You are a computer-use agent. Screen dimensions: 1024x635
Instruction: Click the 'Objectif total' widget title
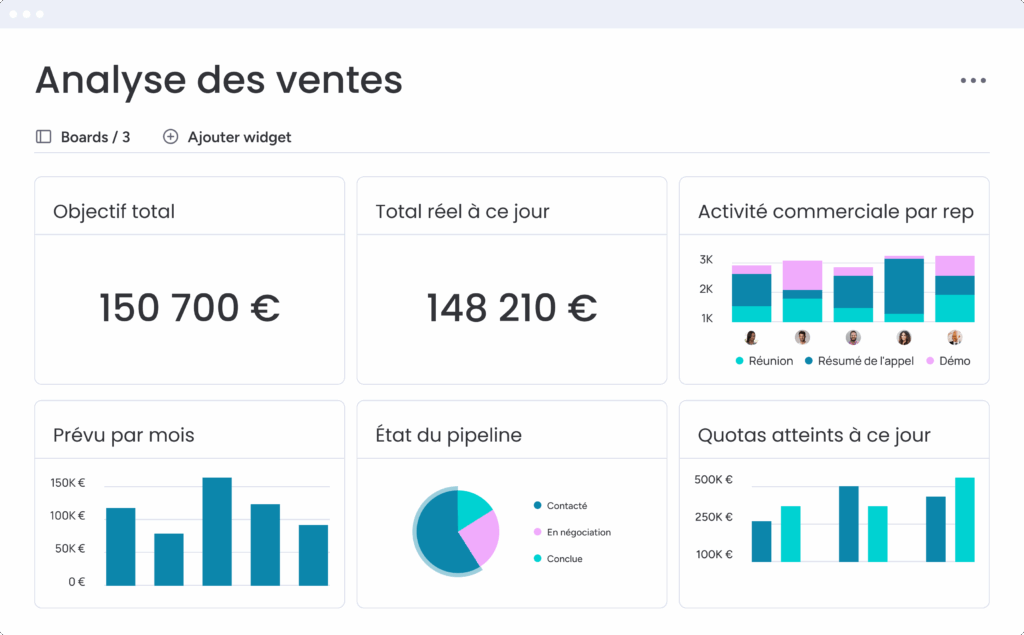click(114, 211)
